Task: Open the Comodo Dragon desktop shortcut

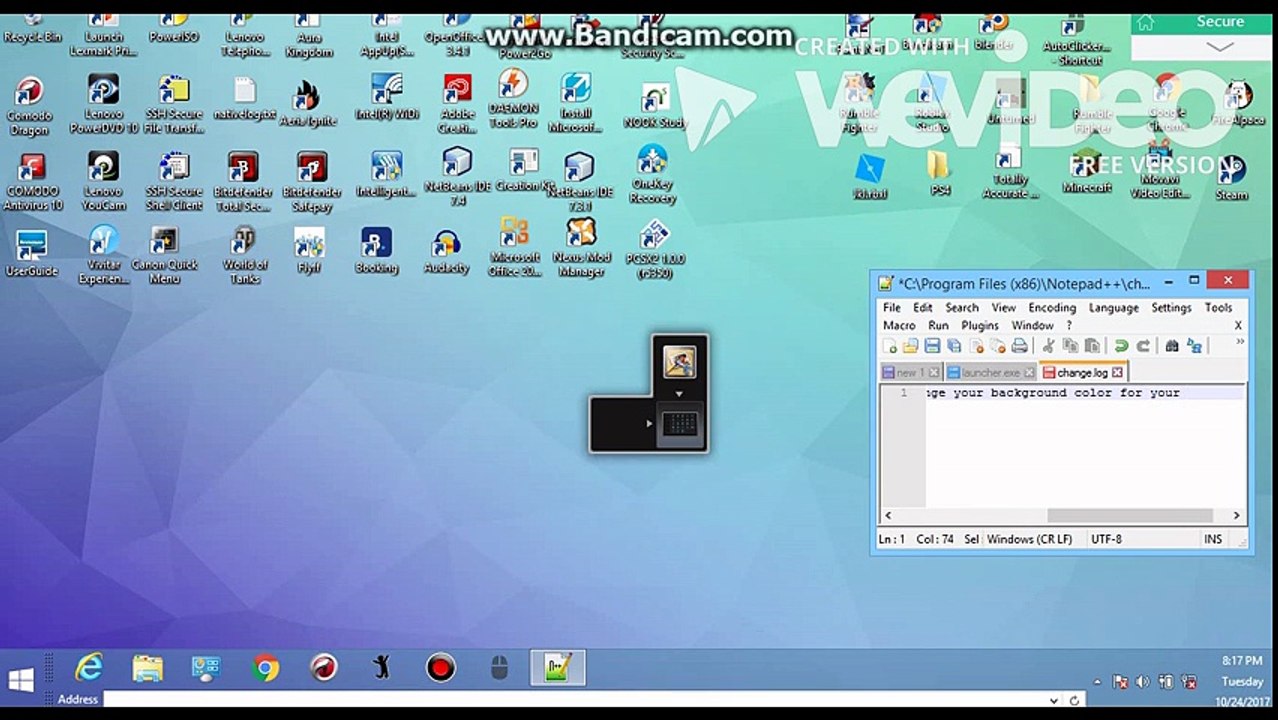Action: pyautogui.click(x=29, y=105)
